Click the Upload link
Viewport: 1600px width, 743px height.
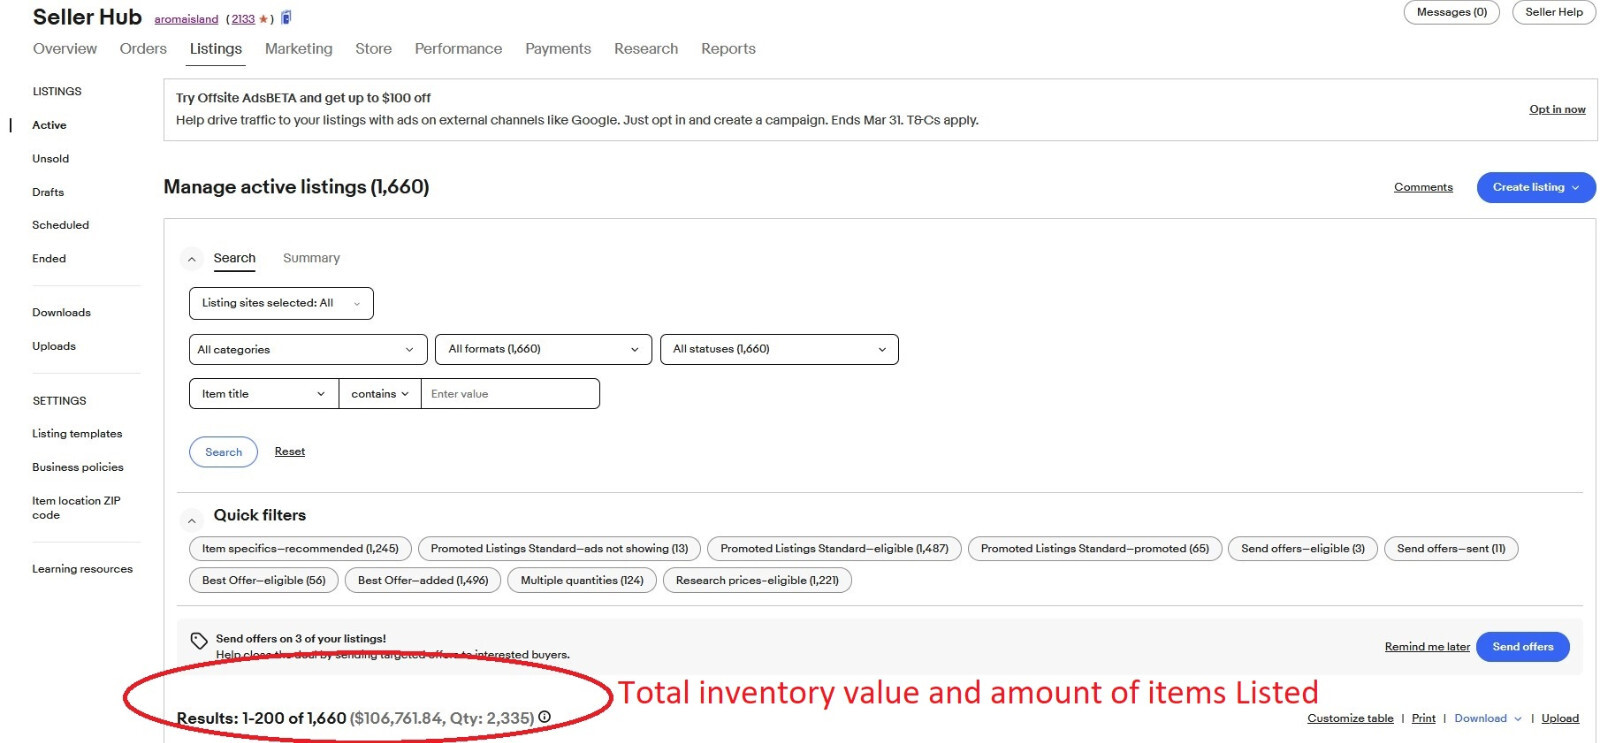pos(1560,718)
